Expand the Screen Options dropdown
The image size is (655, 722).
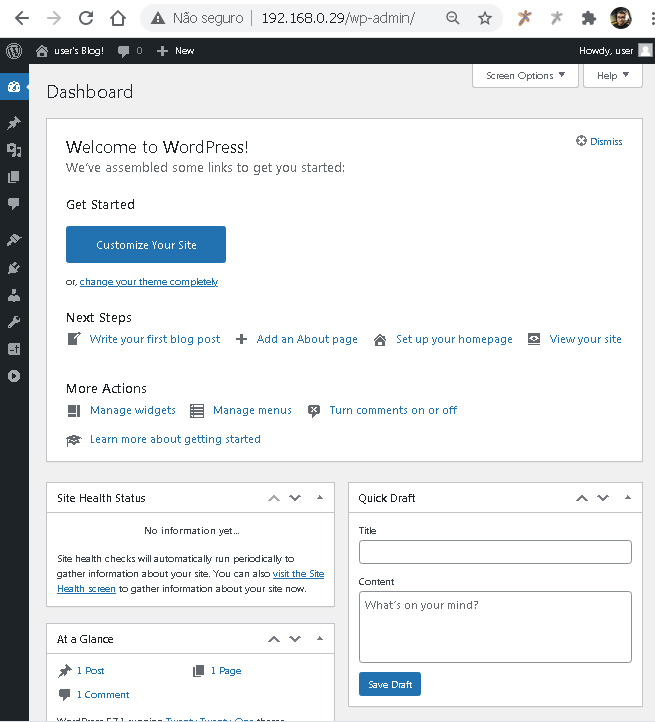525,76
